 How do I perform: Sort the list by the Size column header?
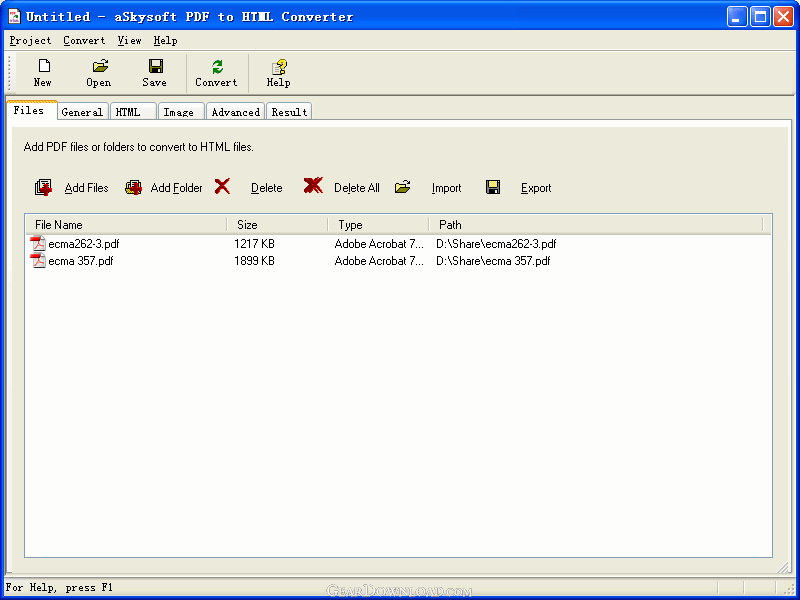(x=277, y=224)
